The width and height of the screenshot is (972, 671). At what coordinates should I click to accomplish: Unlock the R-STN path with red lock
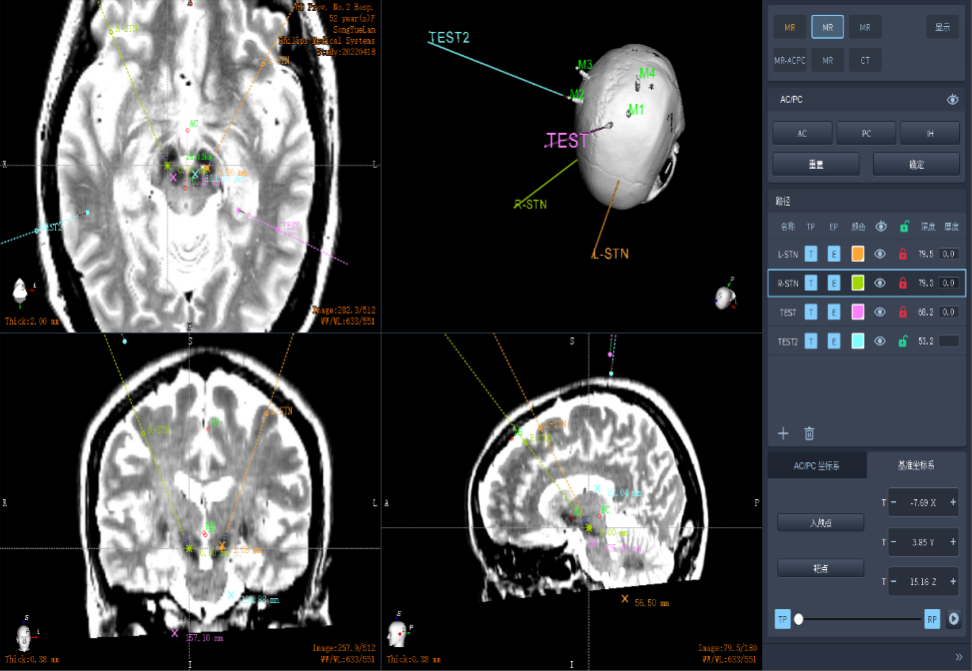[903, 283]
